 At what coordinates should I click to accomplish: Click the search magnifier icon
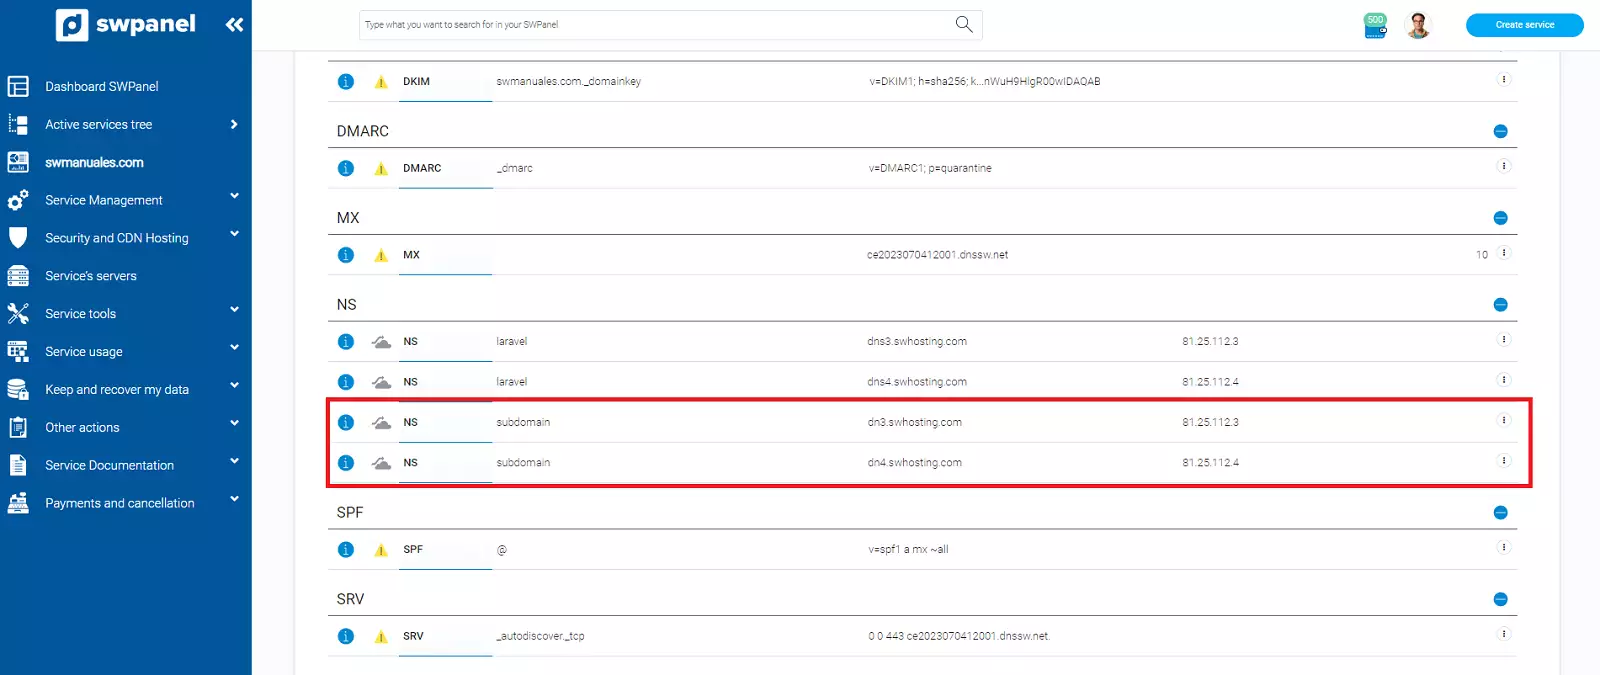point(964,24)
